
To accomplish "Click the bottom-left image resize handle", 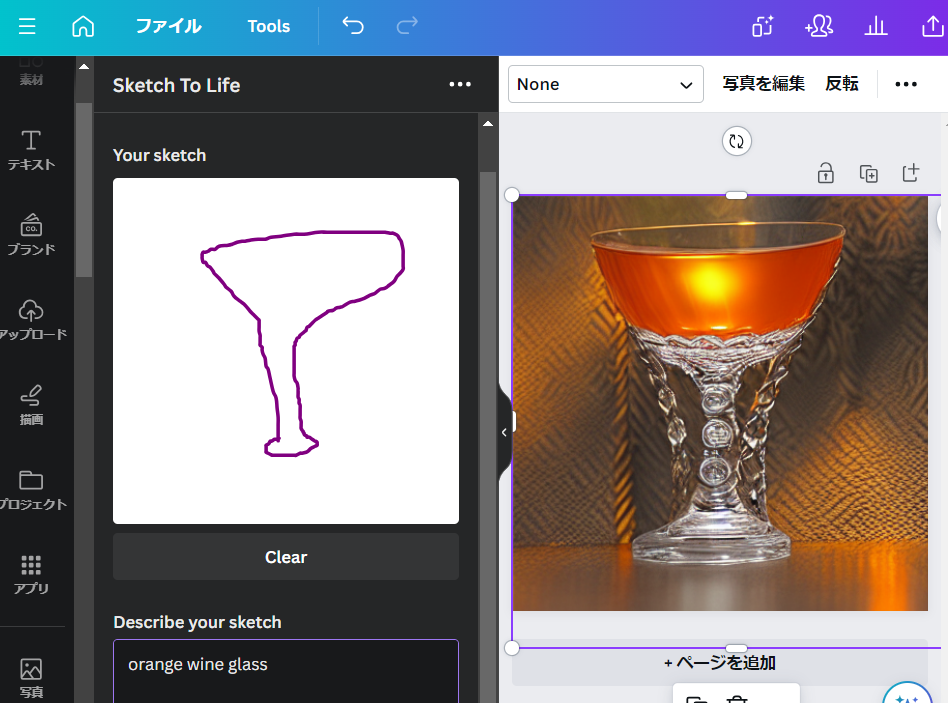I will point(511,648).
